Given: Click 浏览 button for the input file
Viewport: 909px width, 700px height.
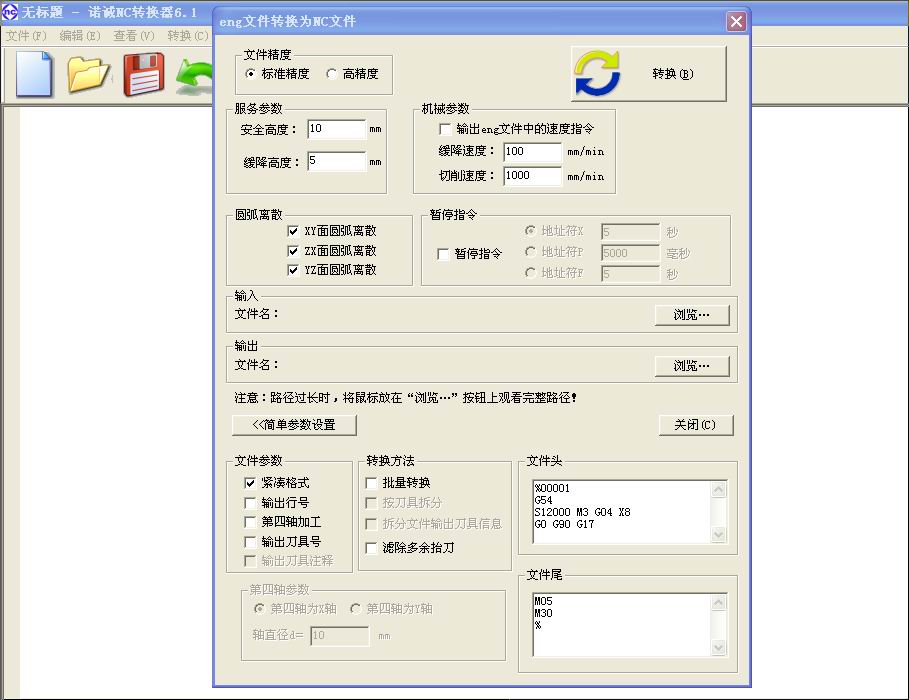Looking at the screenshot, I should point(691,314).
